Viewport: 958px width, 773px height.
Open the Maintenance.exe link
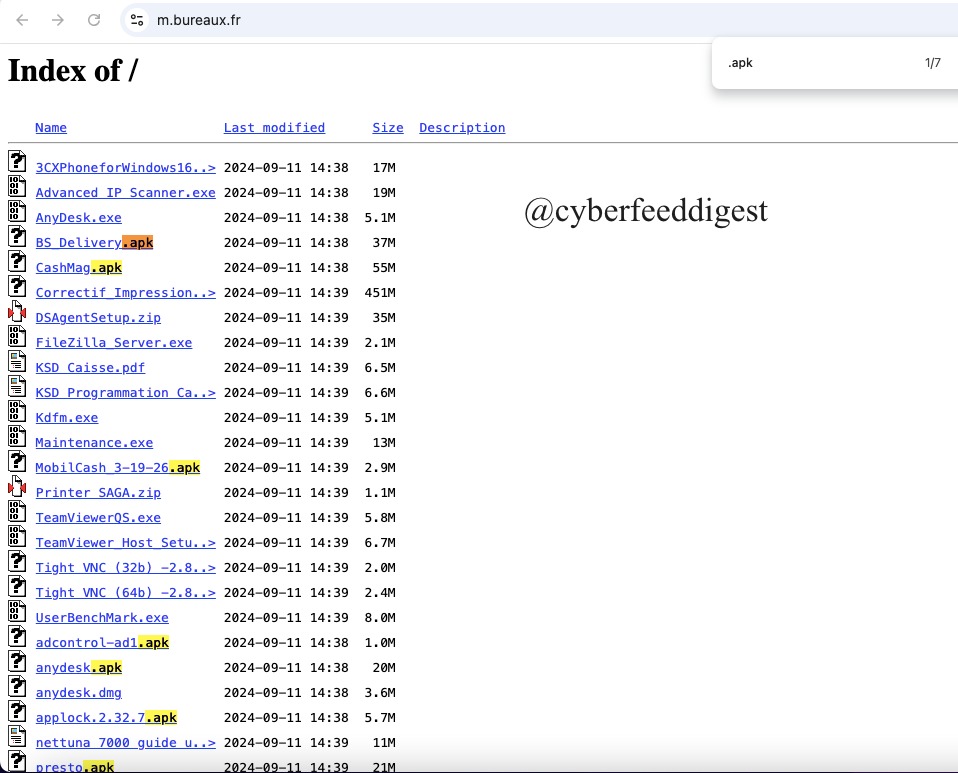(x=94, y=443)
